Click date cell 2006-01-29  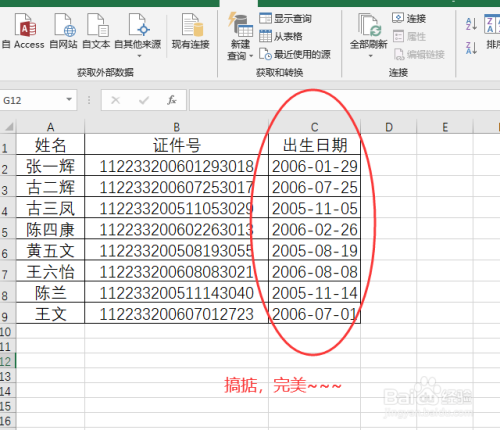[315, 166]
